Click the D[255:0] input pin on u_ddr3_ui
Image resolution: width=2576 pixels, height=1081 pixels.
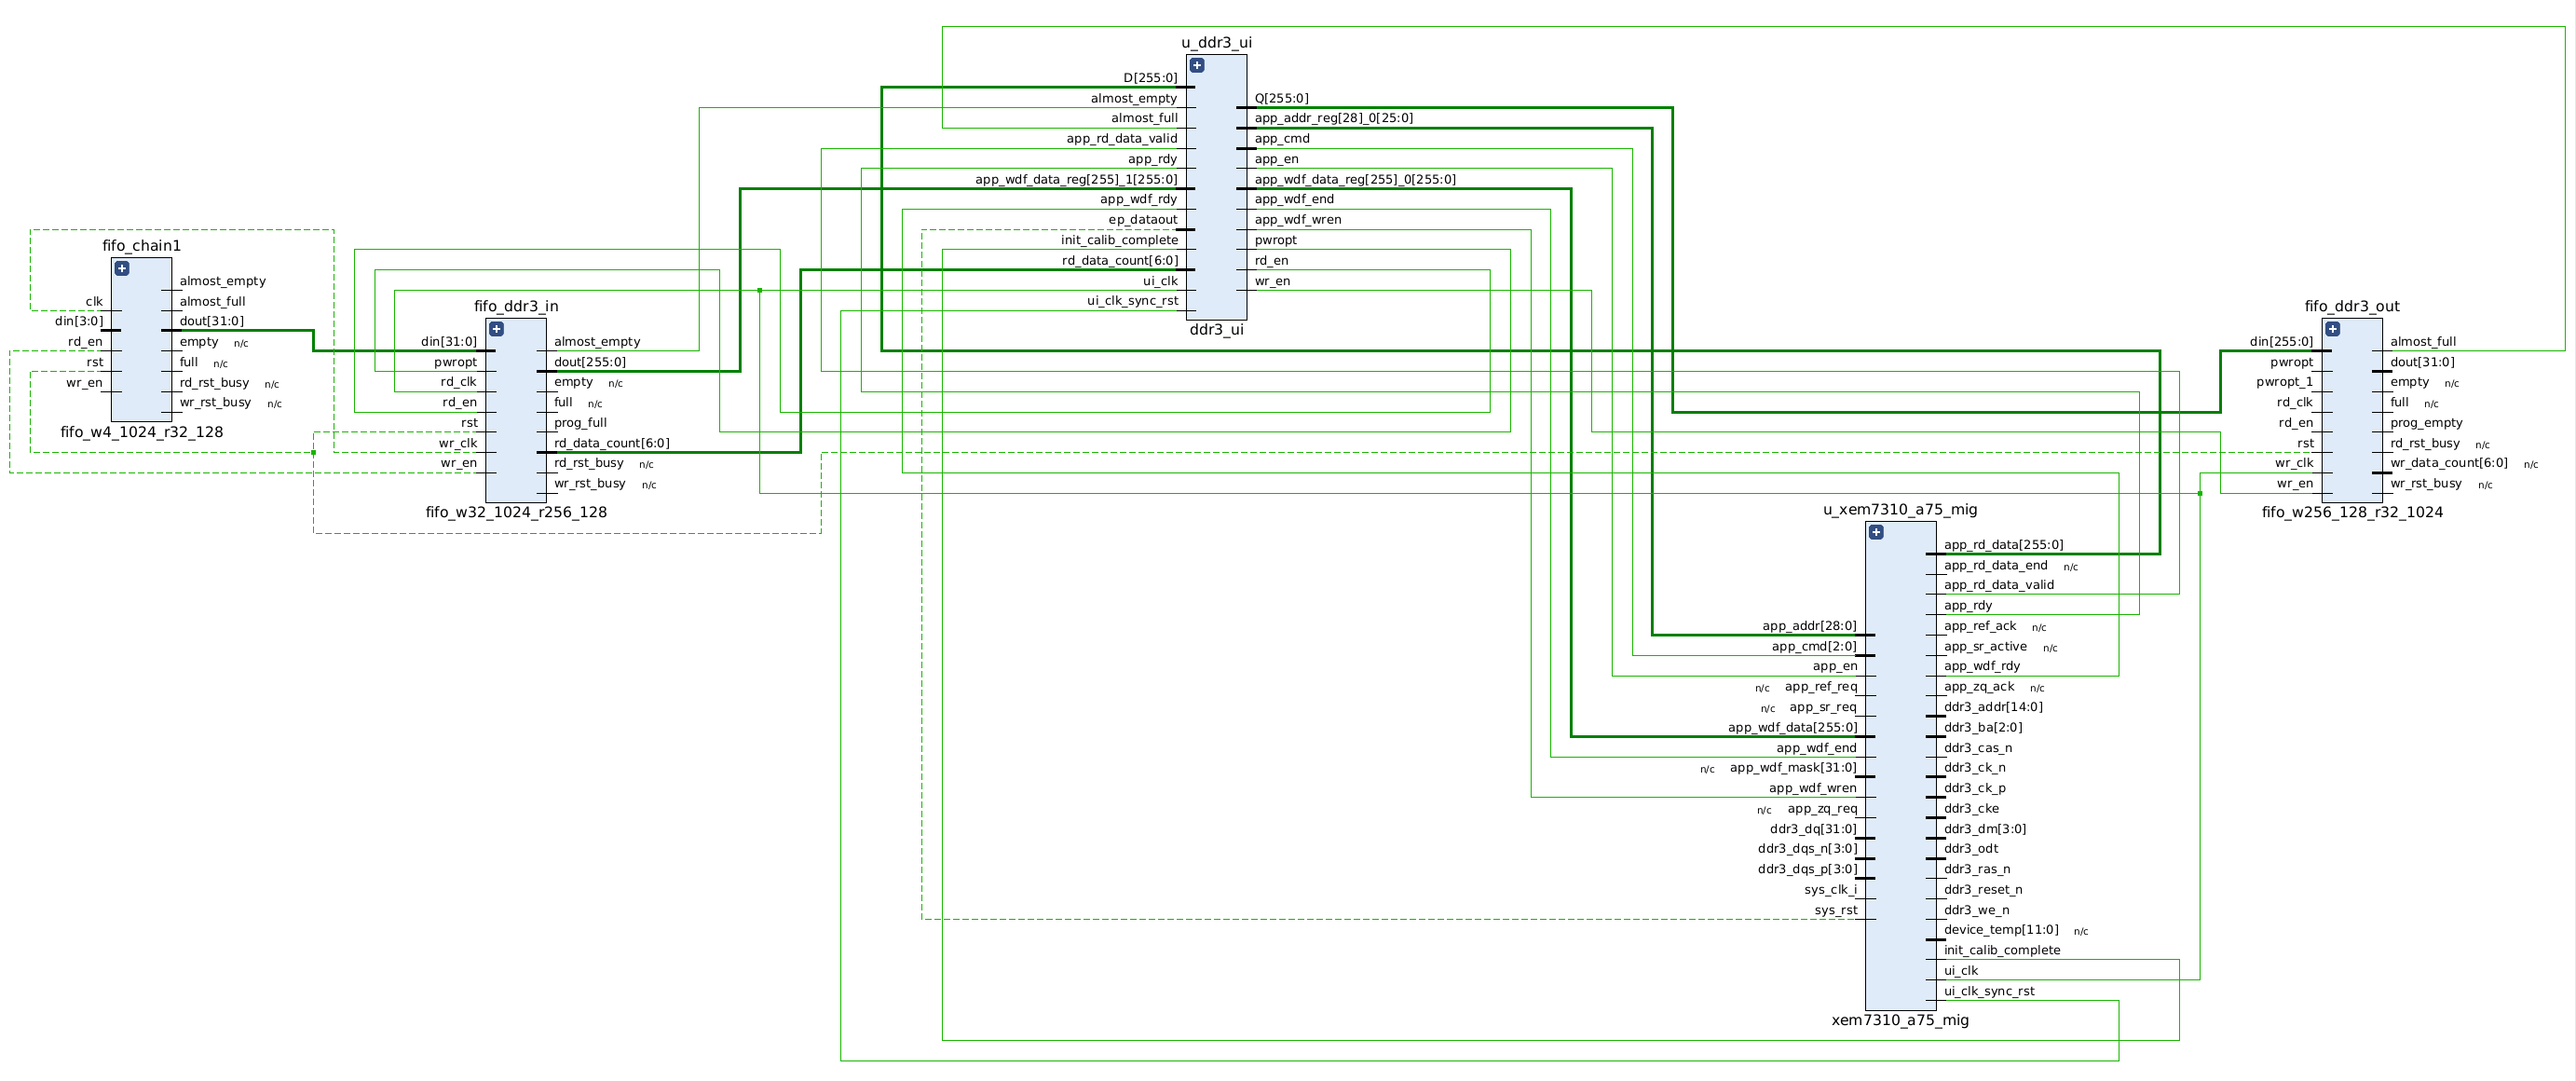click(x=1150, y=78)
